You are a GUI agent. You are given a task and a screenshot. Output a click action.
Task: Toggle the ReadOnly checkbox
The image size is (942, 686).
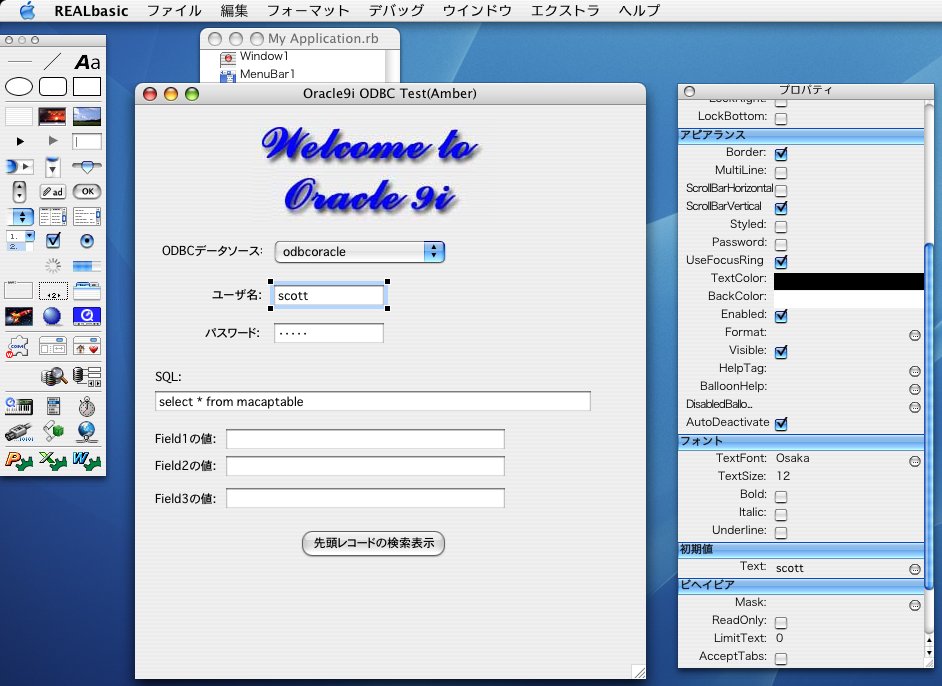[x=781, y=622]
